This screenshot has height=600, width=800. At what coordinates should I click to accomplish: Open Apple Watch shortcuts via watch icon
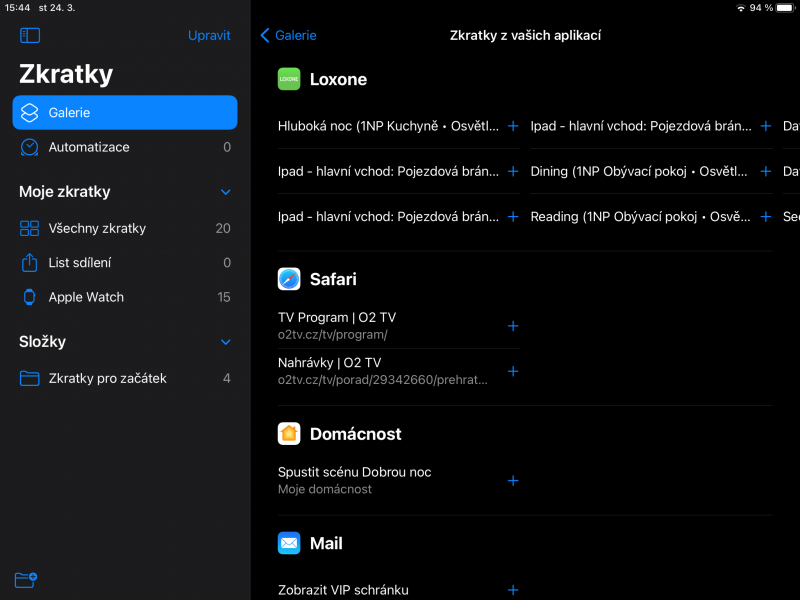pos(30,297)
